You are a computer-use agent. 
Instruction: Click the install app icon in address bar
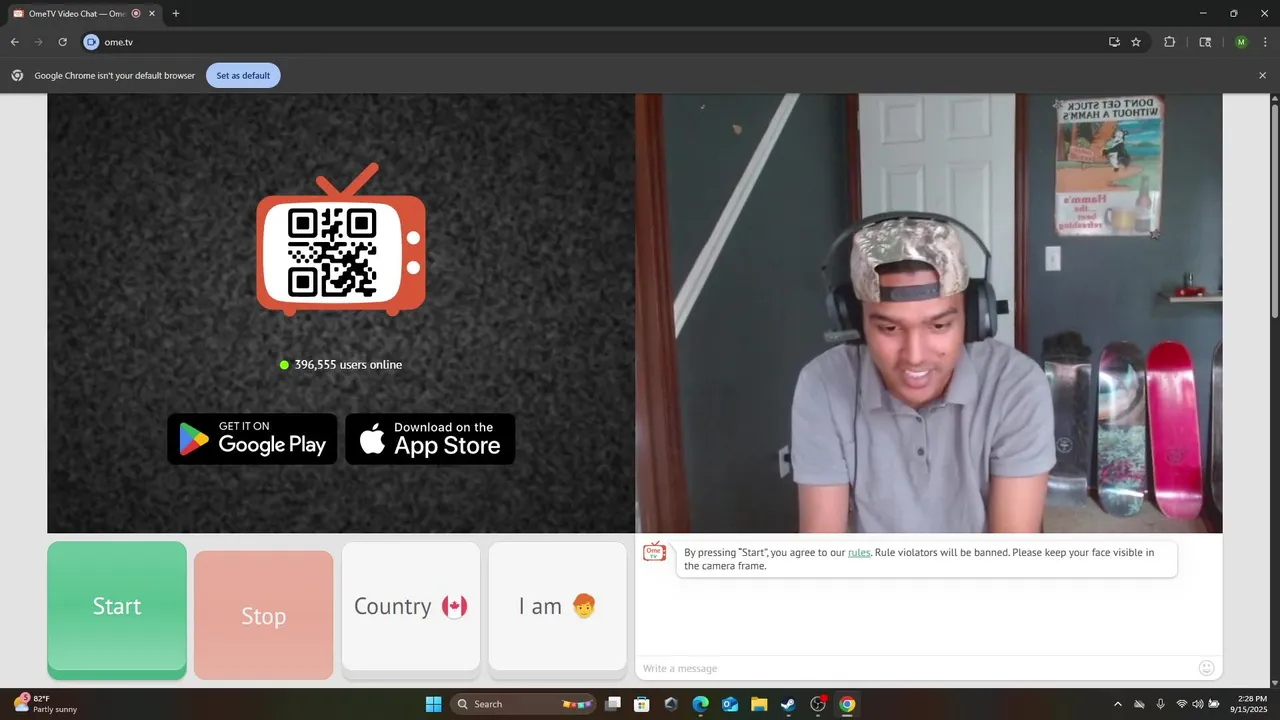click(1114, 42)
